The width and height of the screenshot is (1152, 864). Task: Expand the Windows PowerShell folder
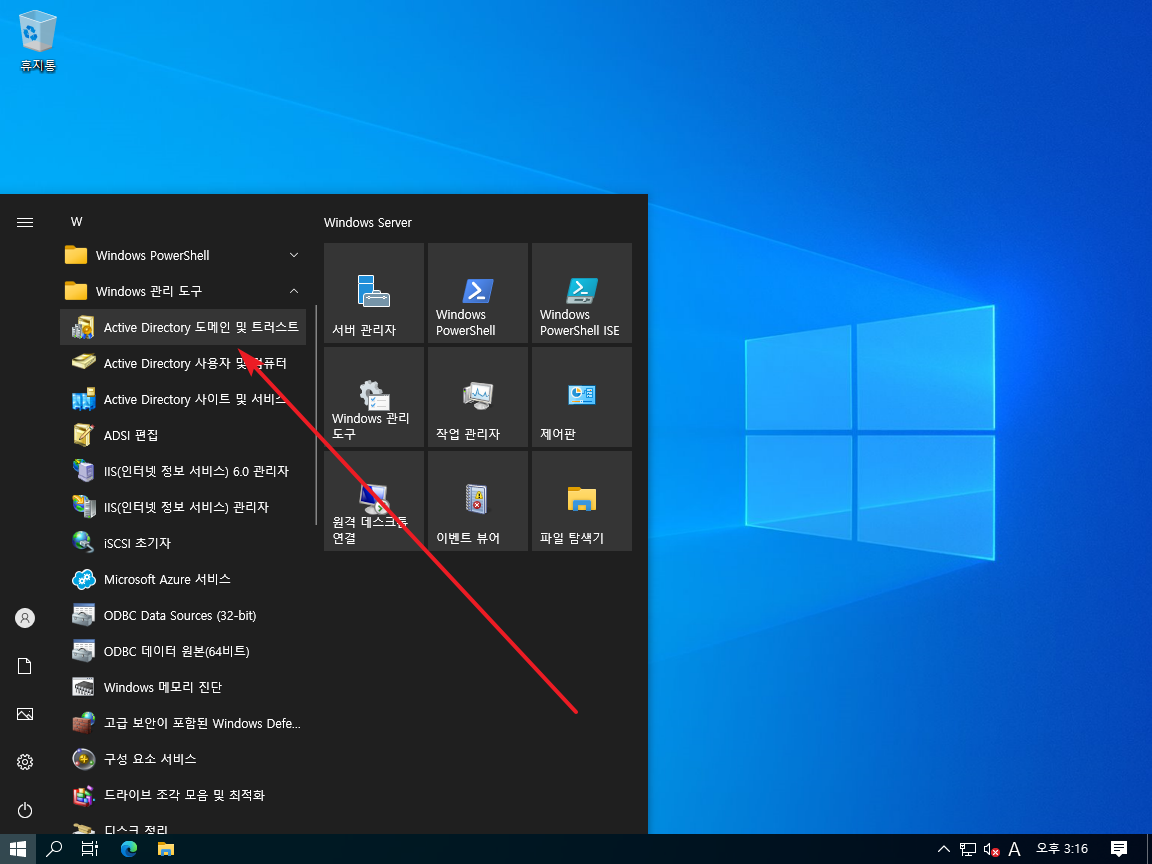(x=183, y=256)
